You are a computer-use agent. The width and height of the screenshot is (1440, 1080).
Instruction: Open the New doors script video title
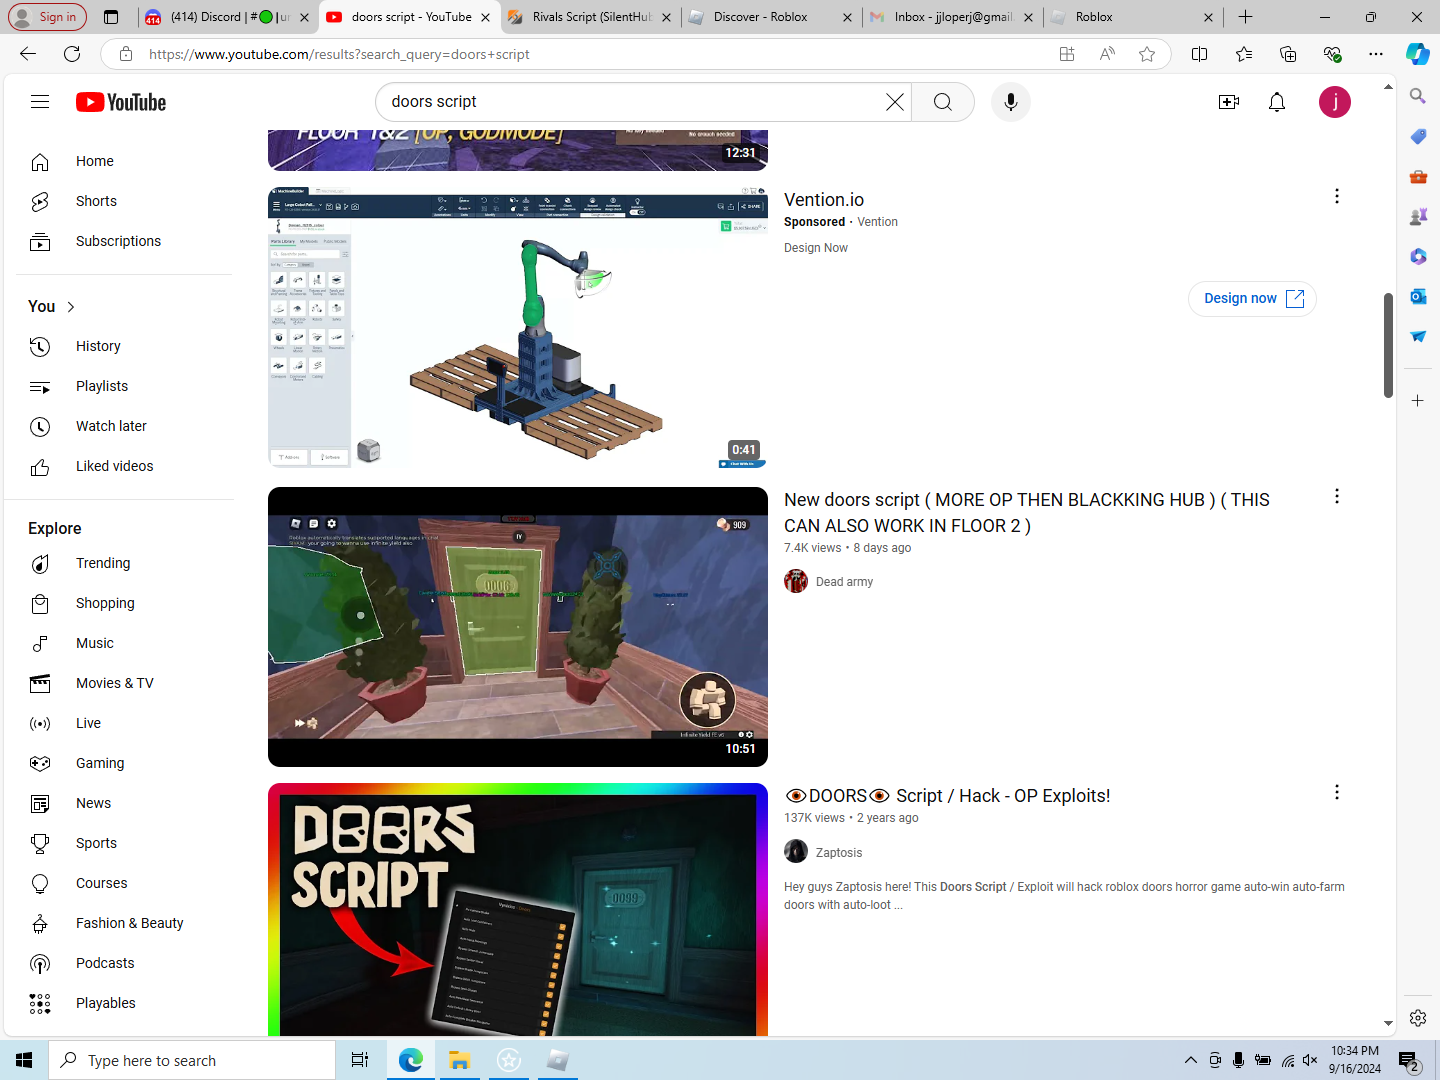pos(1027,513)
